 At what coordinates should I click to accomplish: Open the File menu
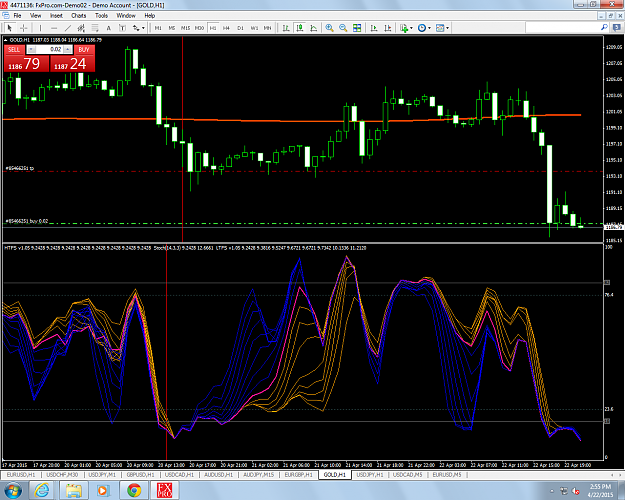[x=17, y=16]
